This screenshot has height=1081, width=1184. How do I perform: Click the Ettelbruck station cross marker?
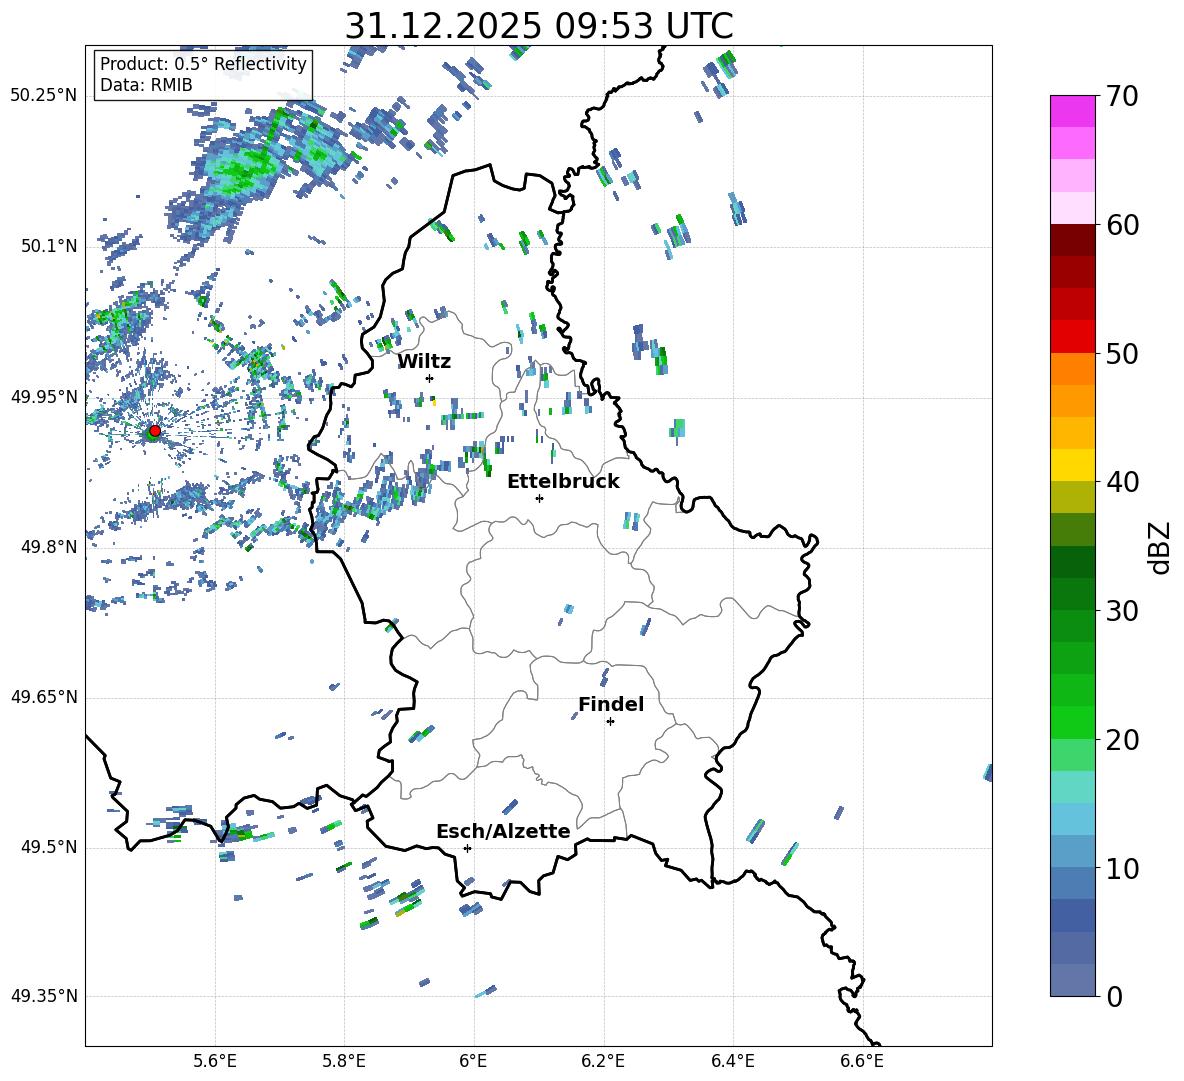539,498
